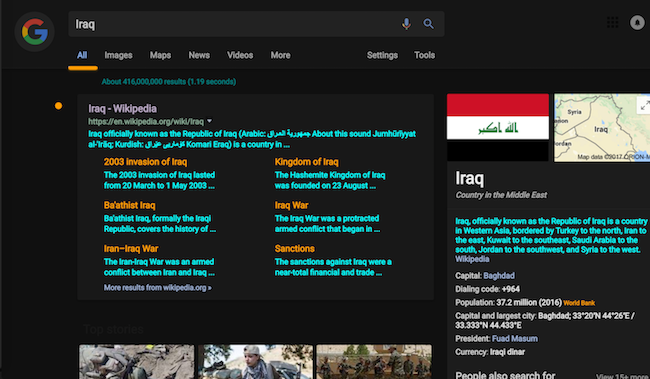The height and width of the screenshot is (379, 650).
Task: Click the first top story image
Action: click(136, 362)
